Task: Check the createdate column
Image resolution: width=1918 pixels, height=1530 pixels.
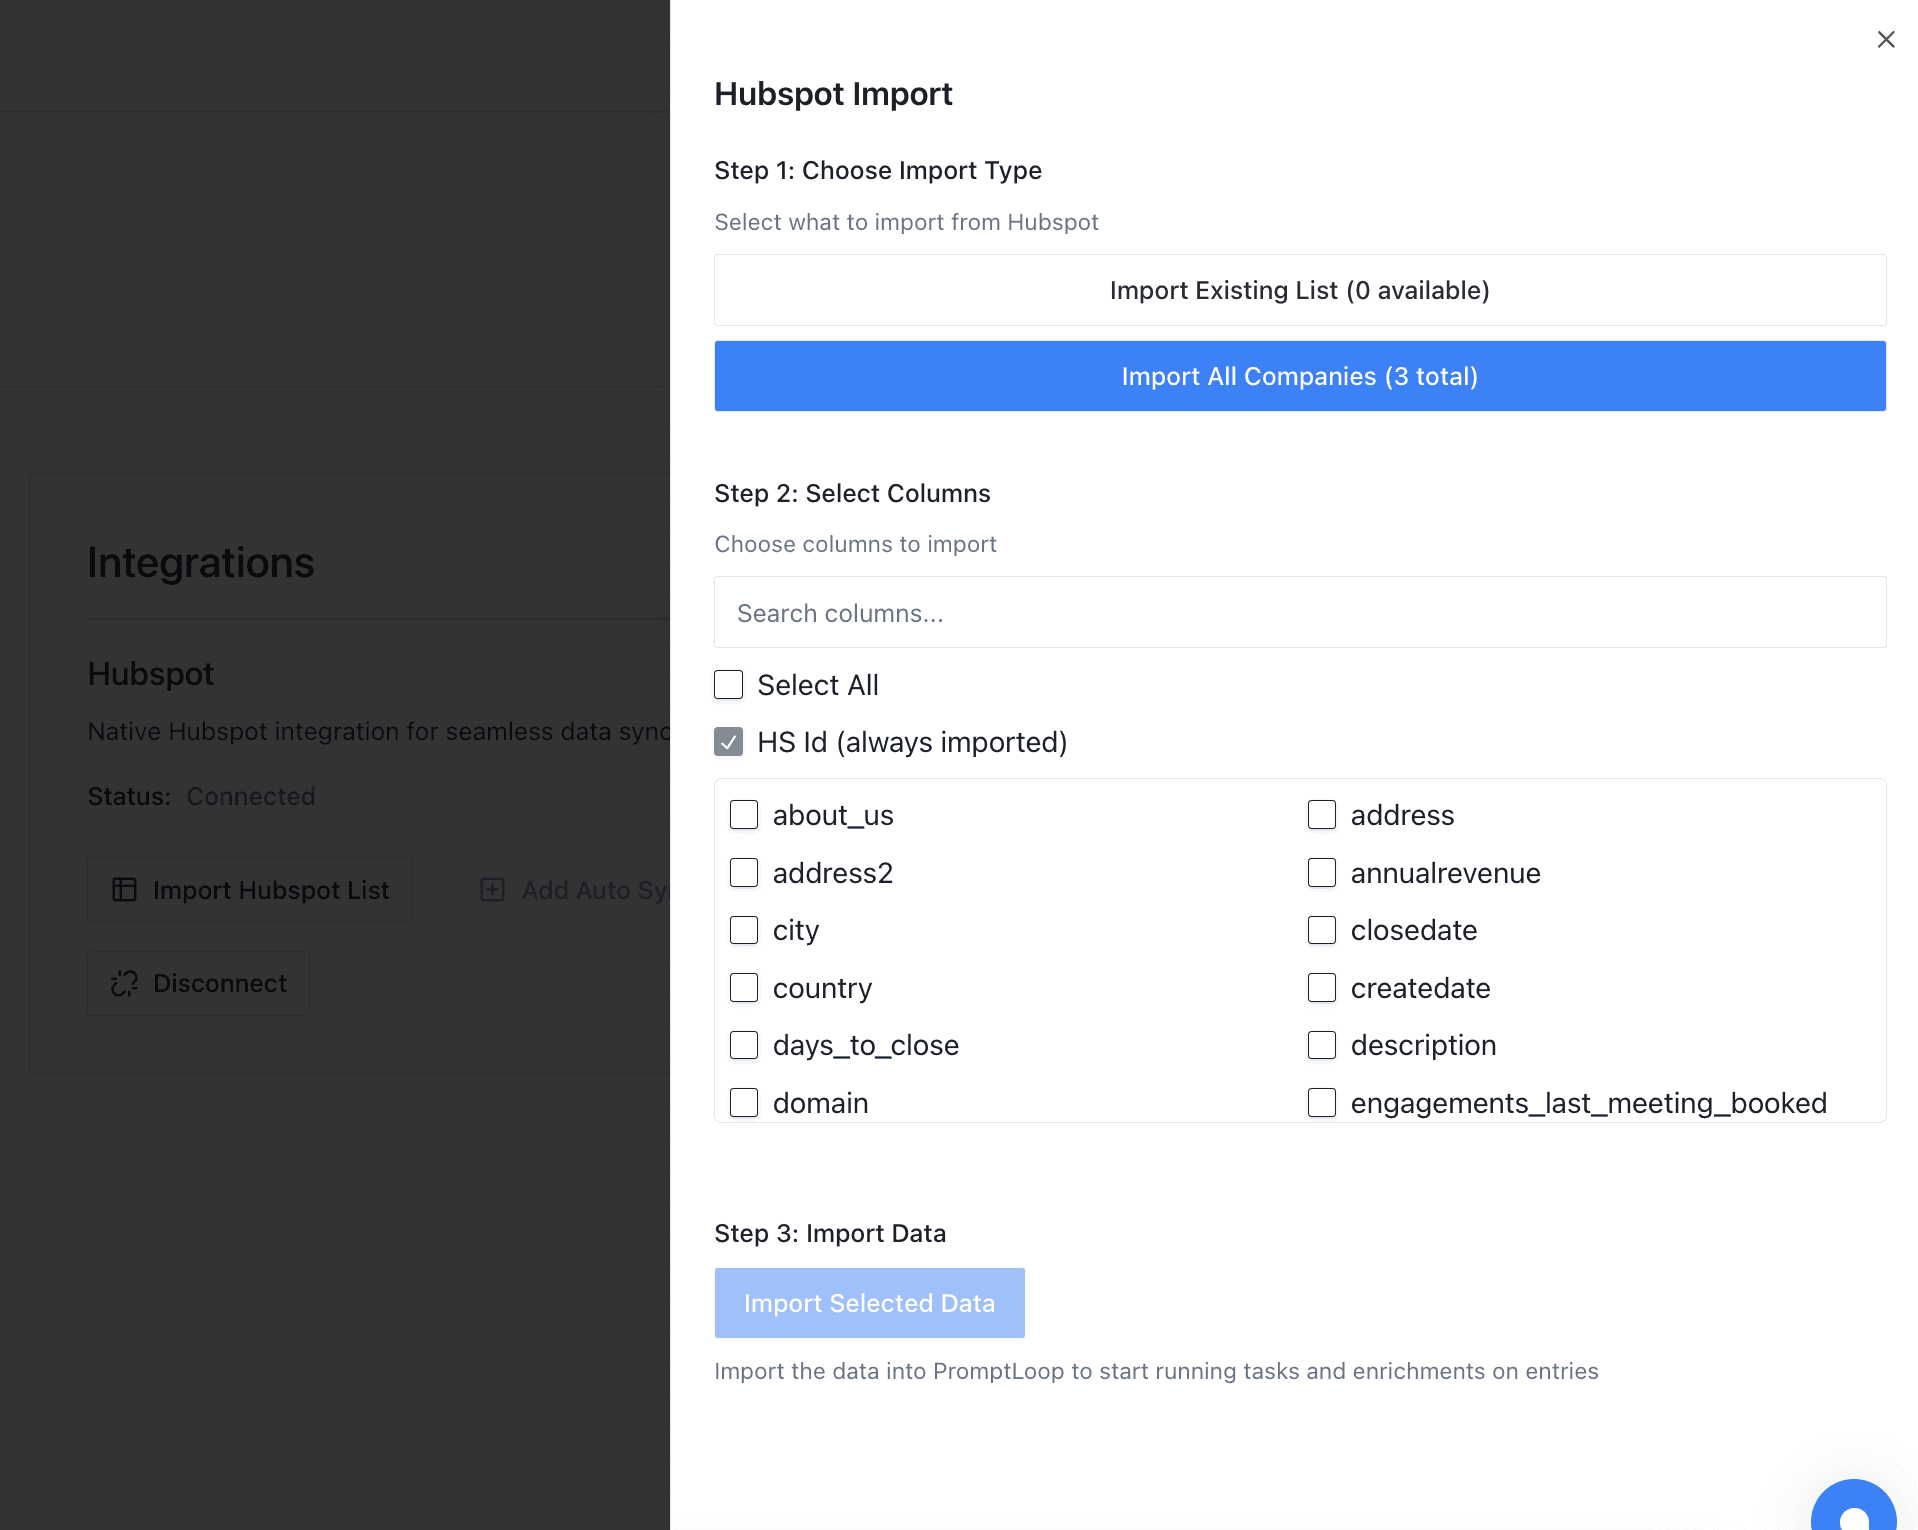Action: [x=1322, y=987]
